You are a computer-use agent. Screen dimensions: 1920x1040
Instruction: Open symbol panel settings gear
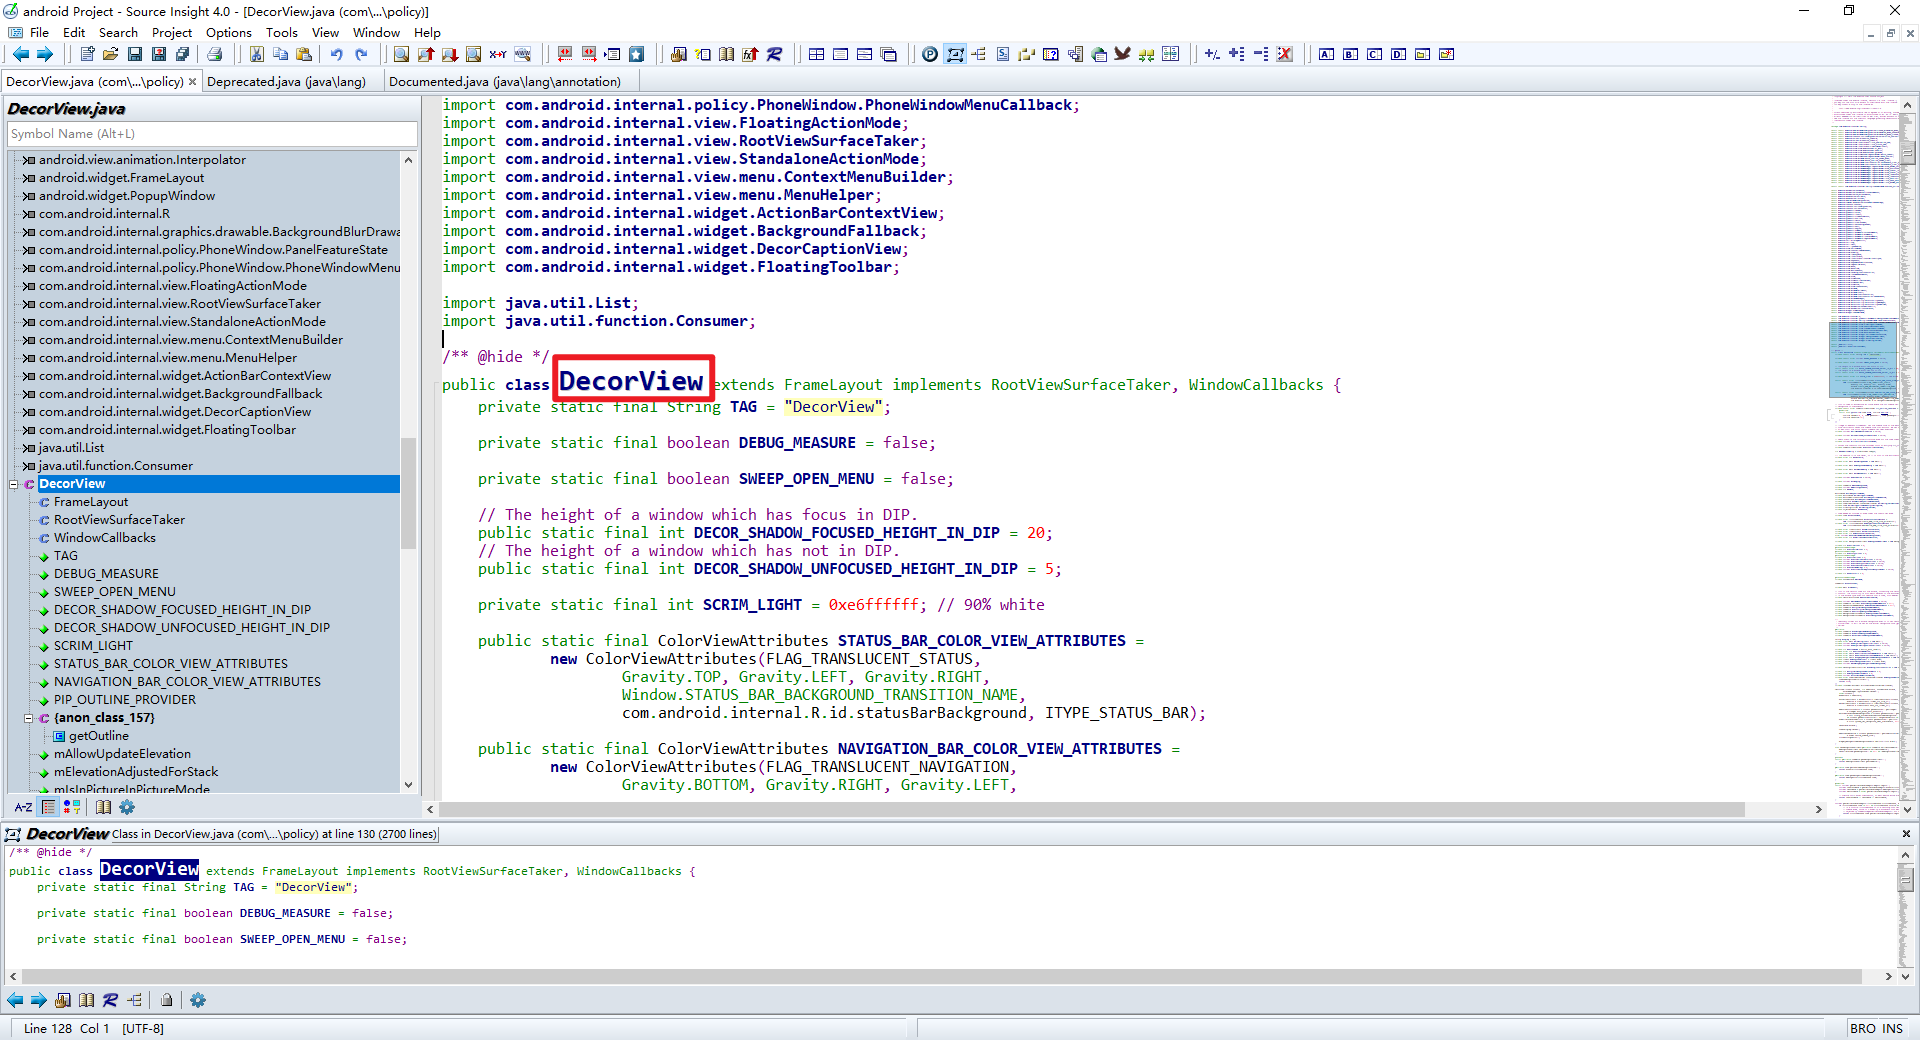[127, 807]
